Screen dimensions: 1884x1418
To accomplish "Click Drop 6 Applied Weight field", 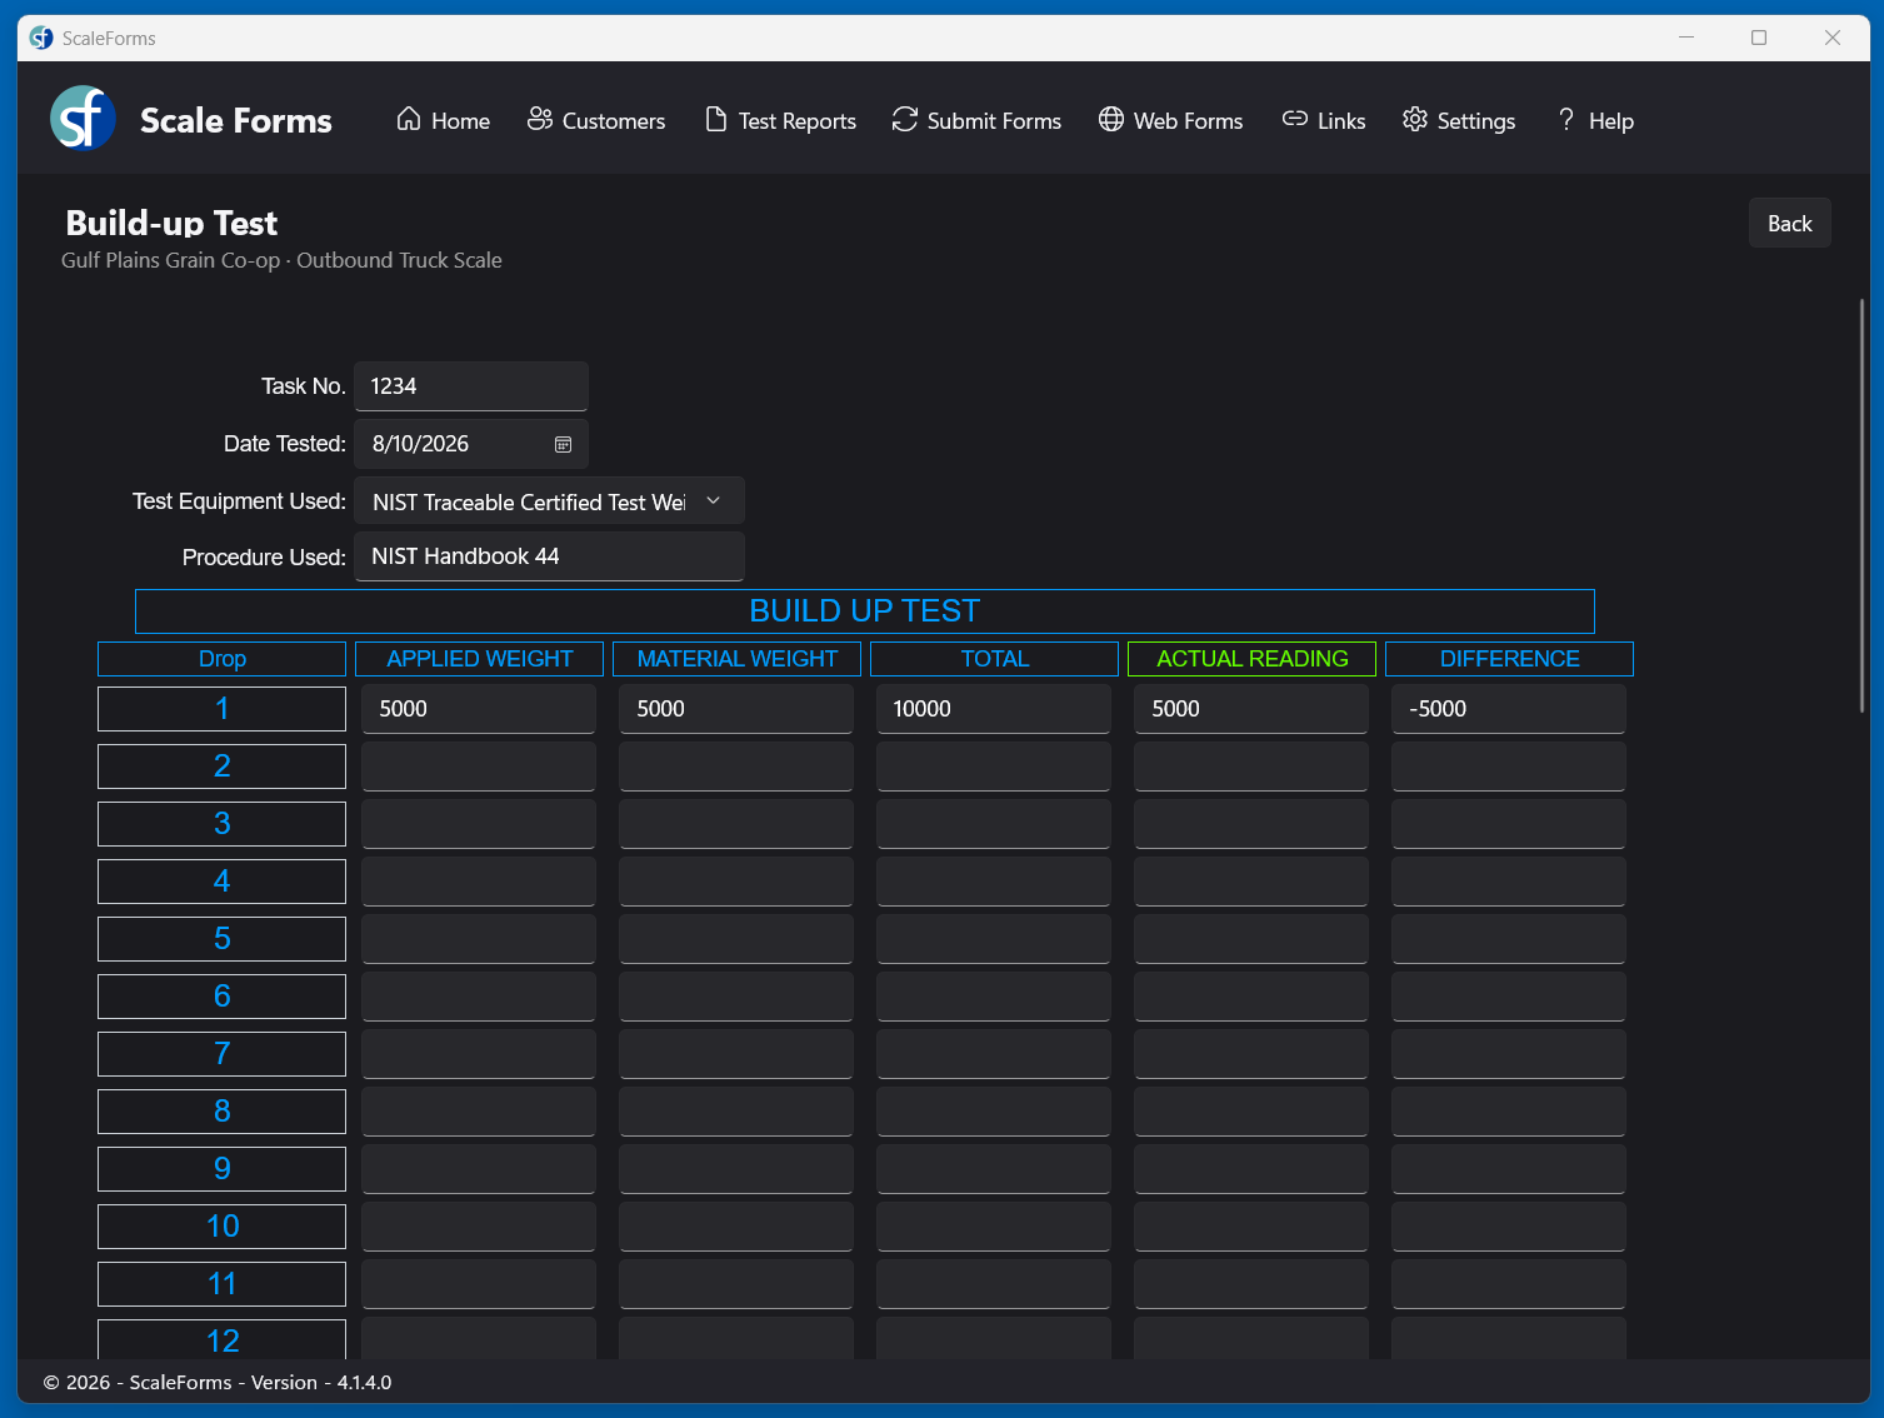I will tap(479, 996).
